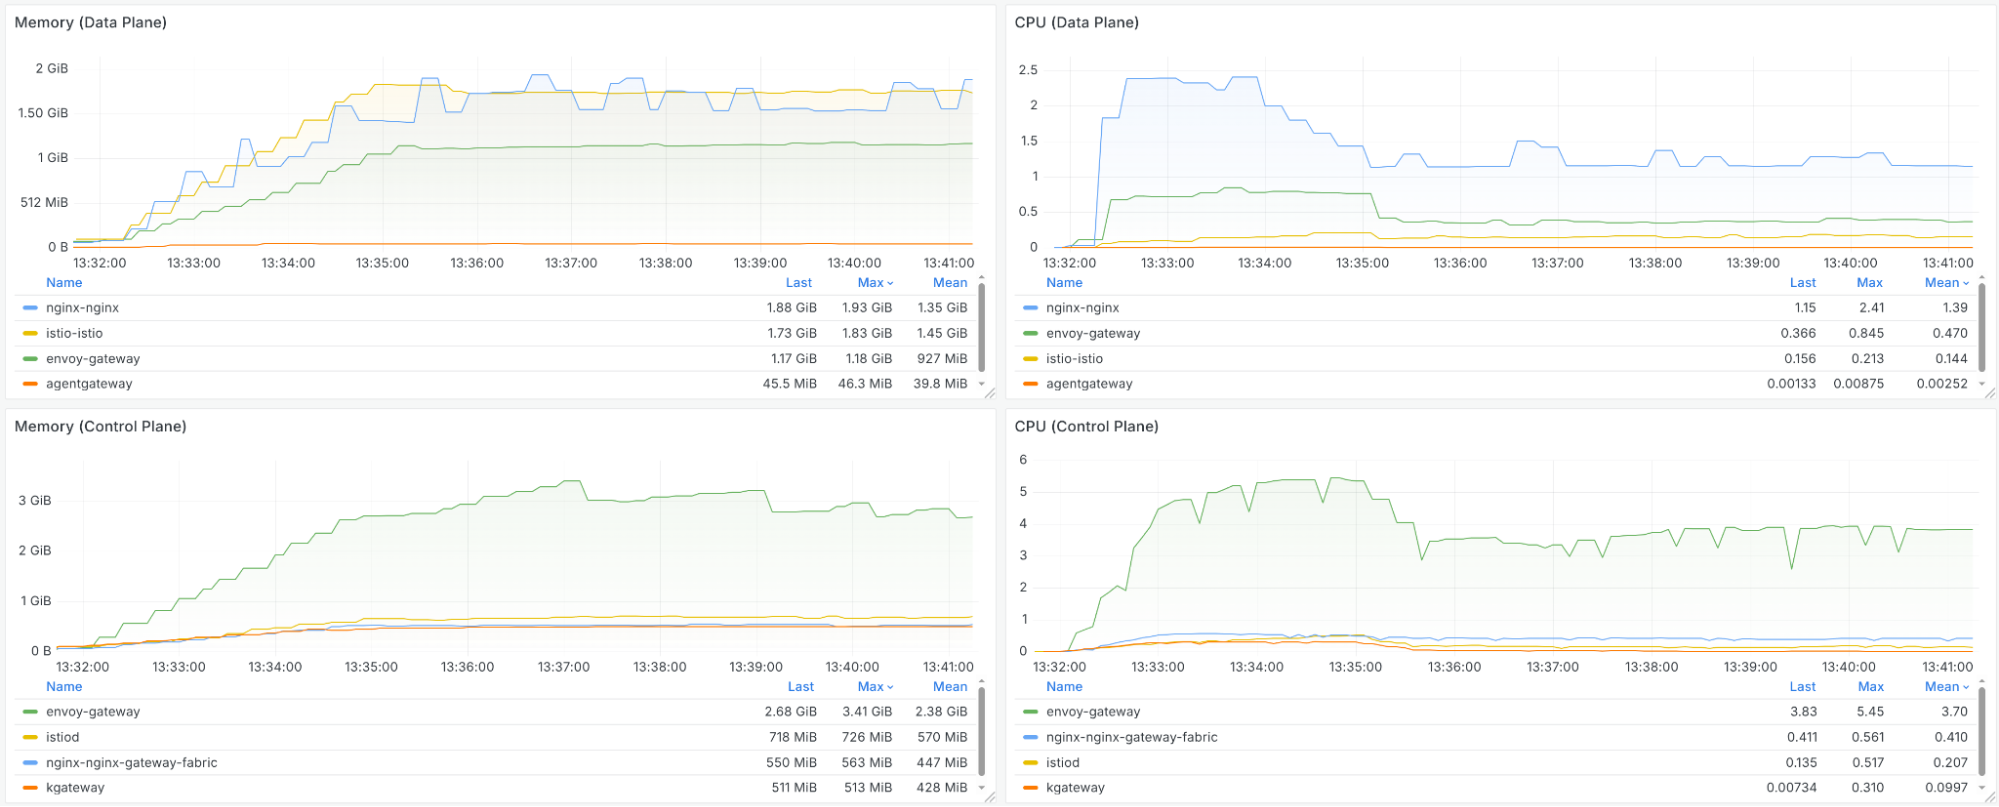Click Name column header in CPU (Control Plane) legend
The image size is (1999, 807).
[x=1064, y=687]
